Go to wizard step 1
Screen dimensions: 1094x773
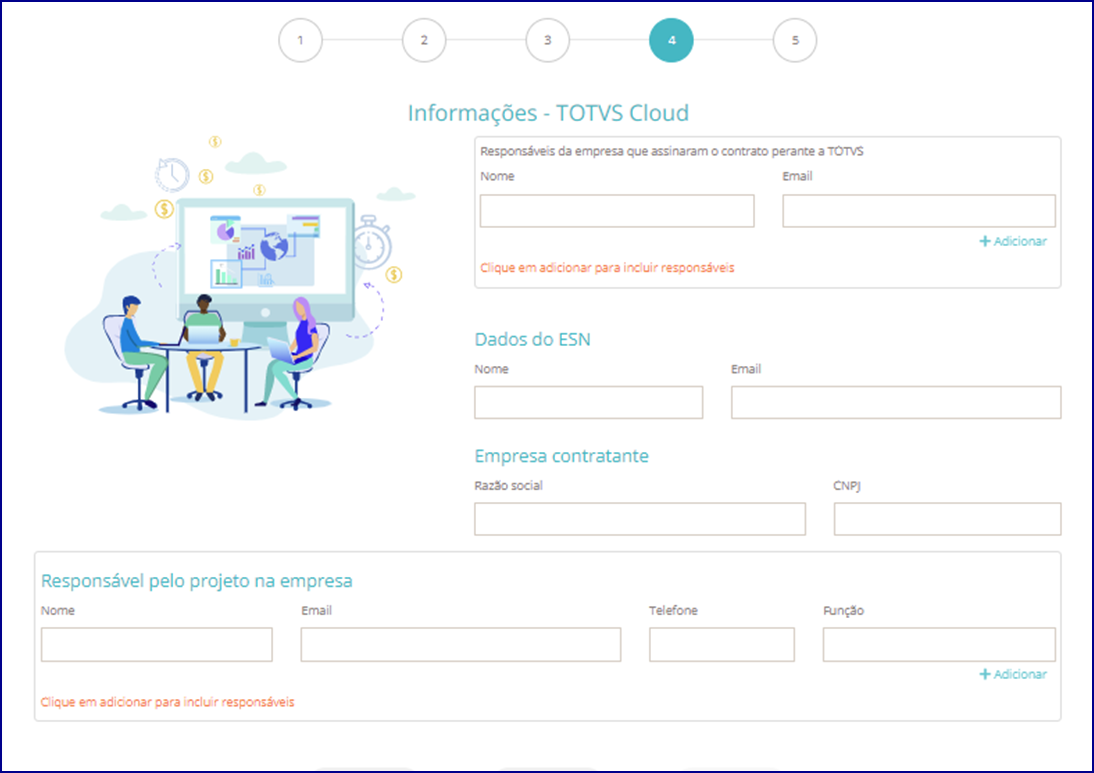tap(301, 40)
